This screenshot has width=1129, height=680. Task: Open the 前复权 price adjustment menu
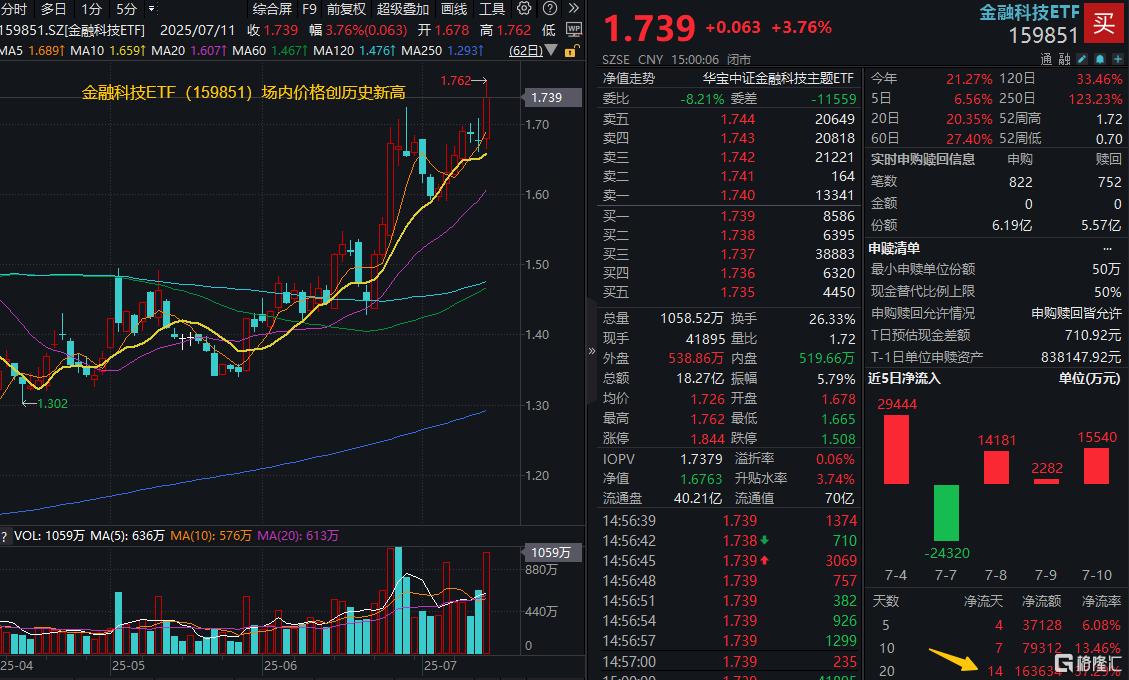coord(346,9)
